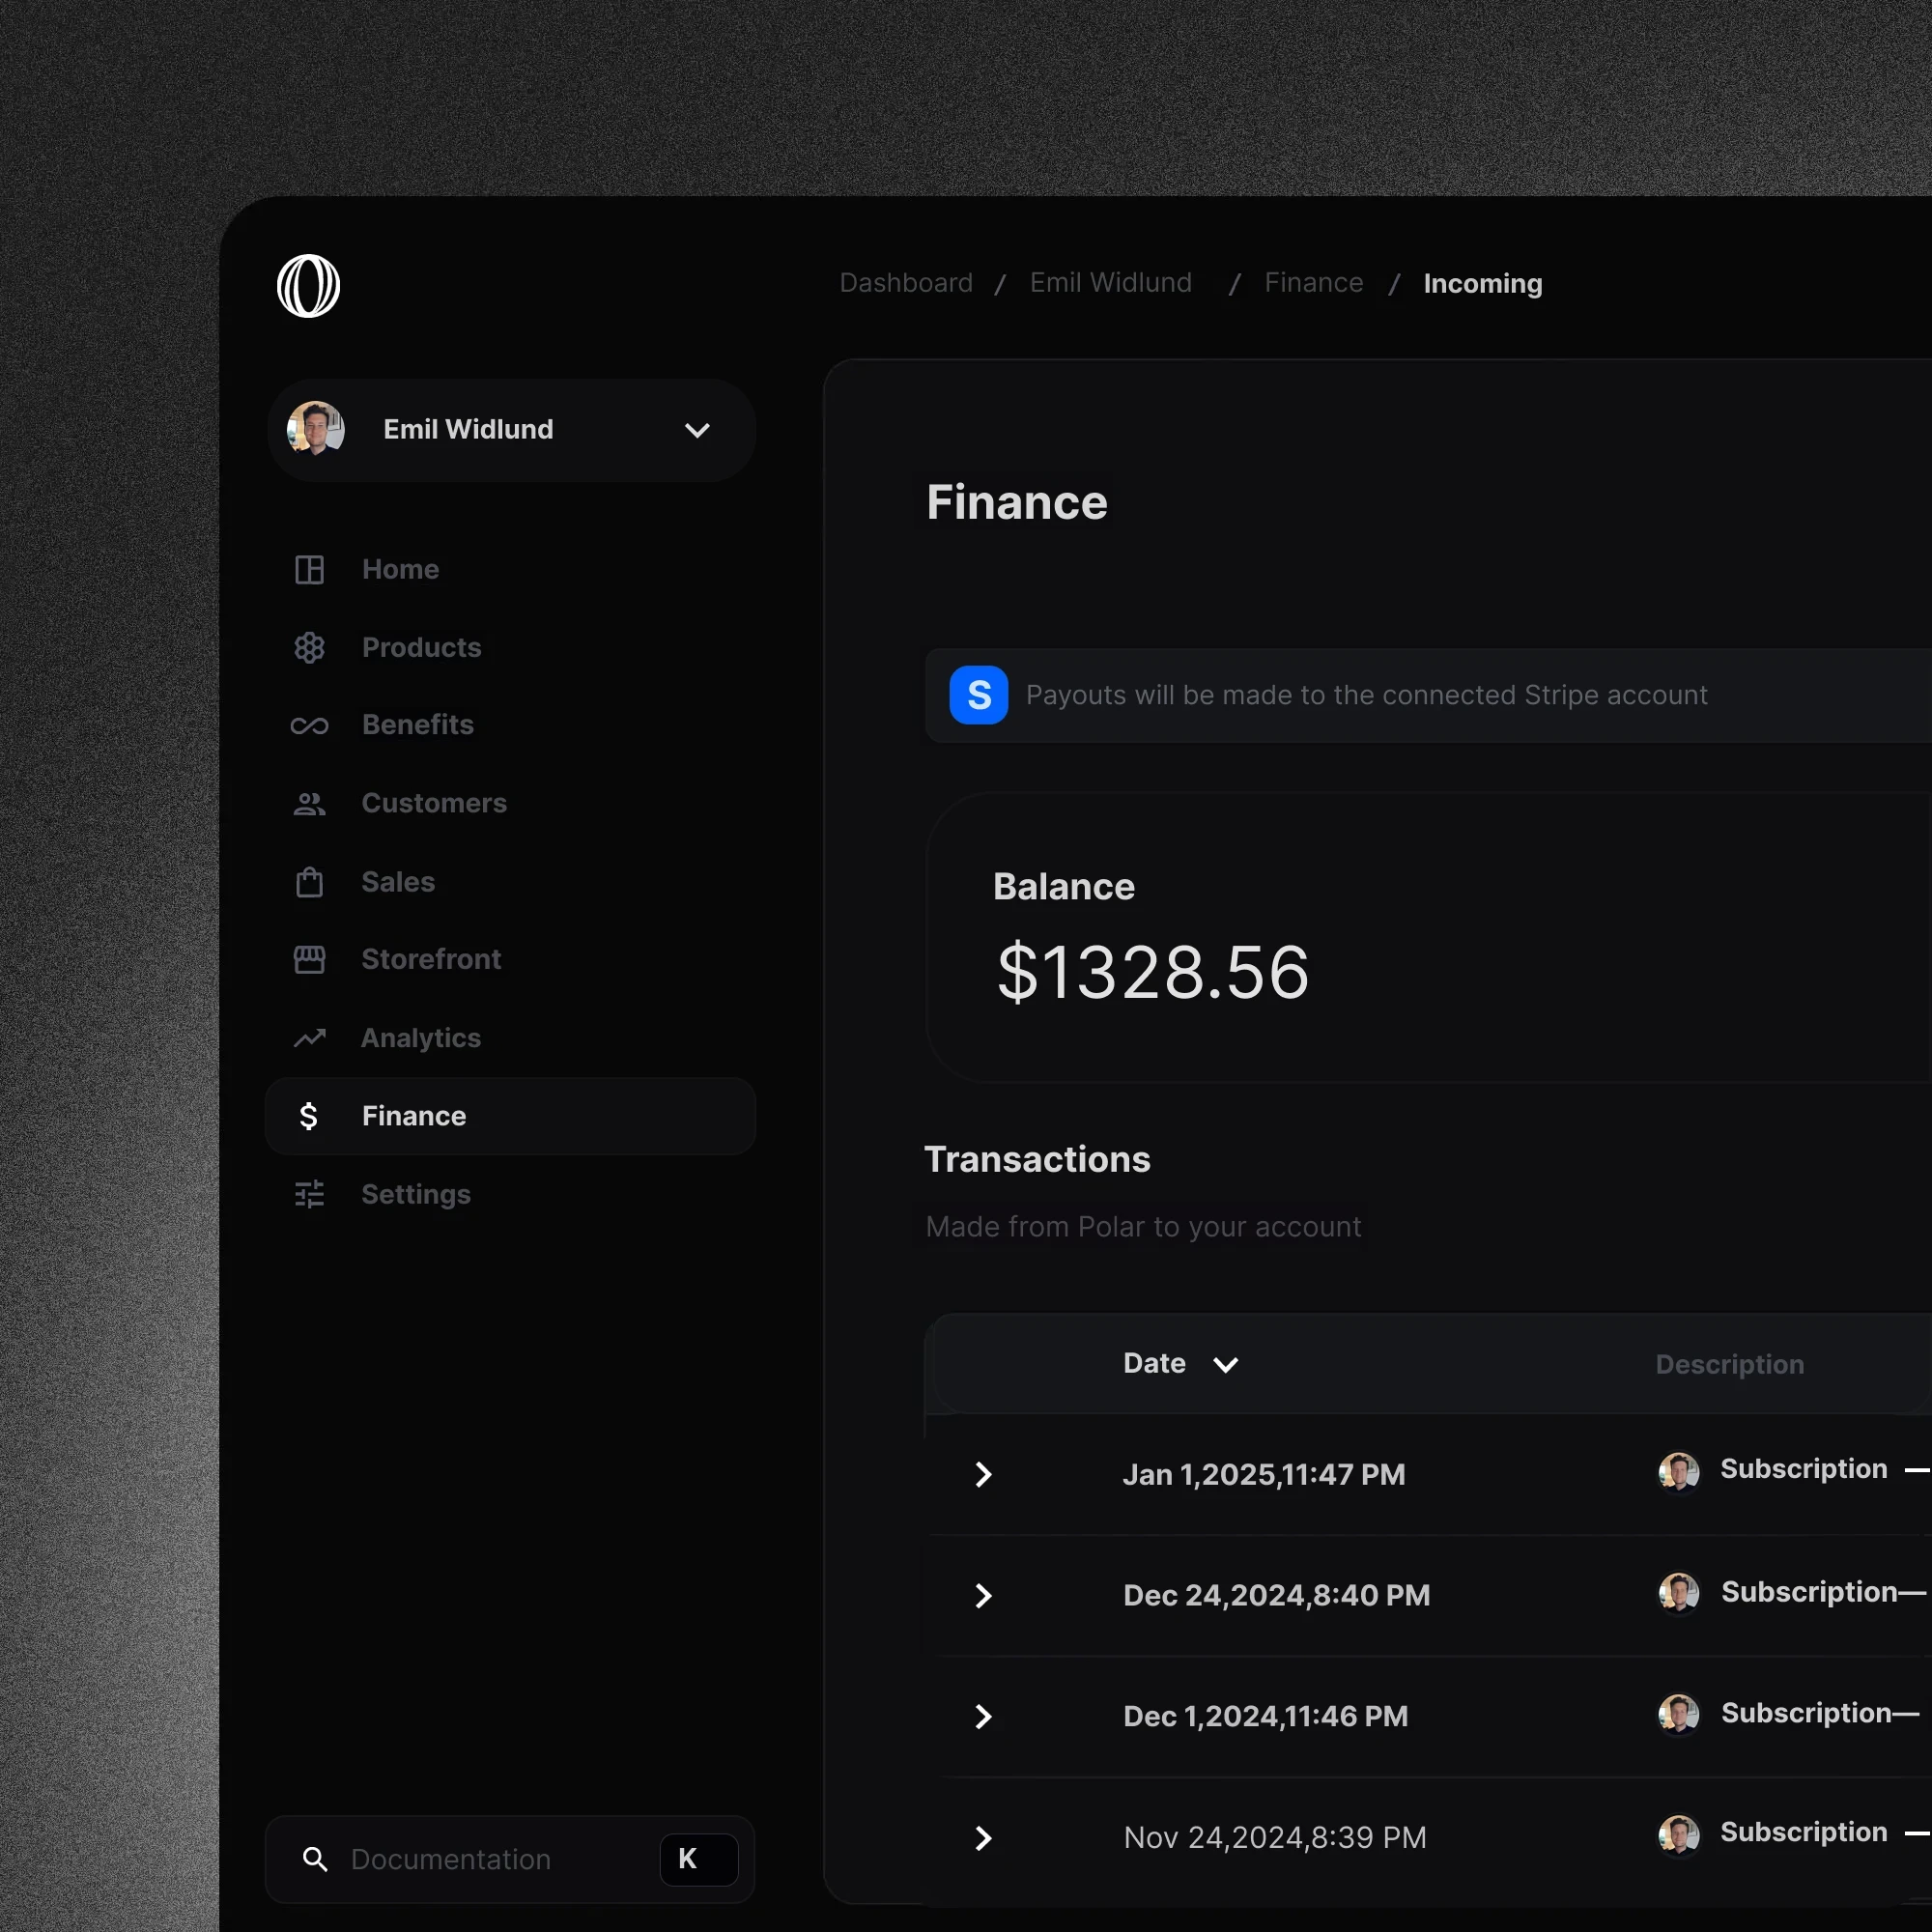
Task: Click the Polar logo icon
Action: pos(308,286)
